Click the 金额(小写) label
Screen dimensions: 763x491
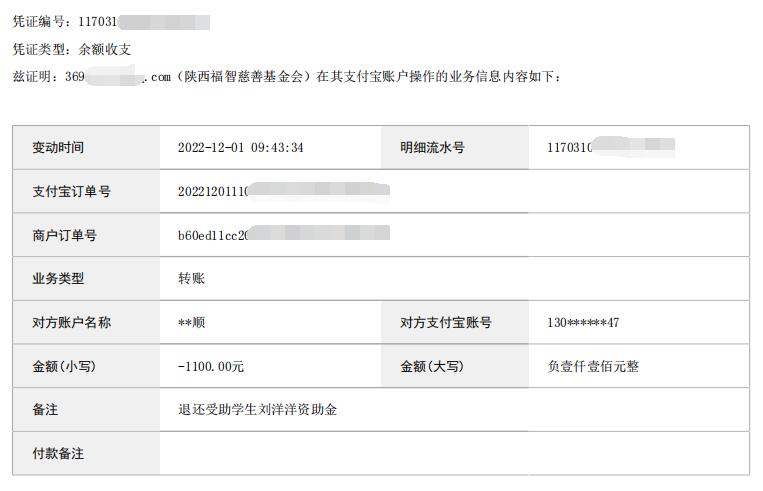coord(64,366)
